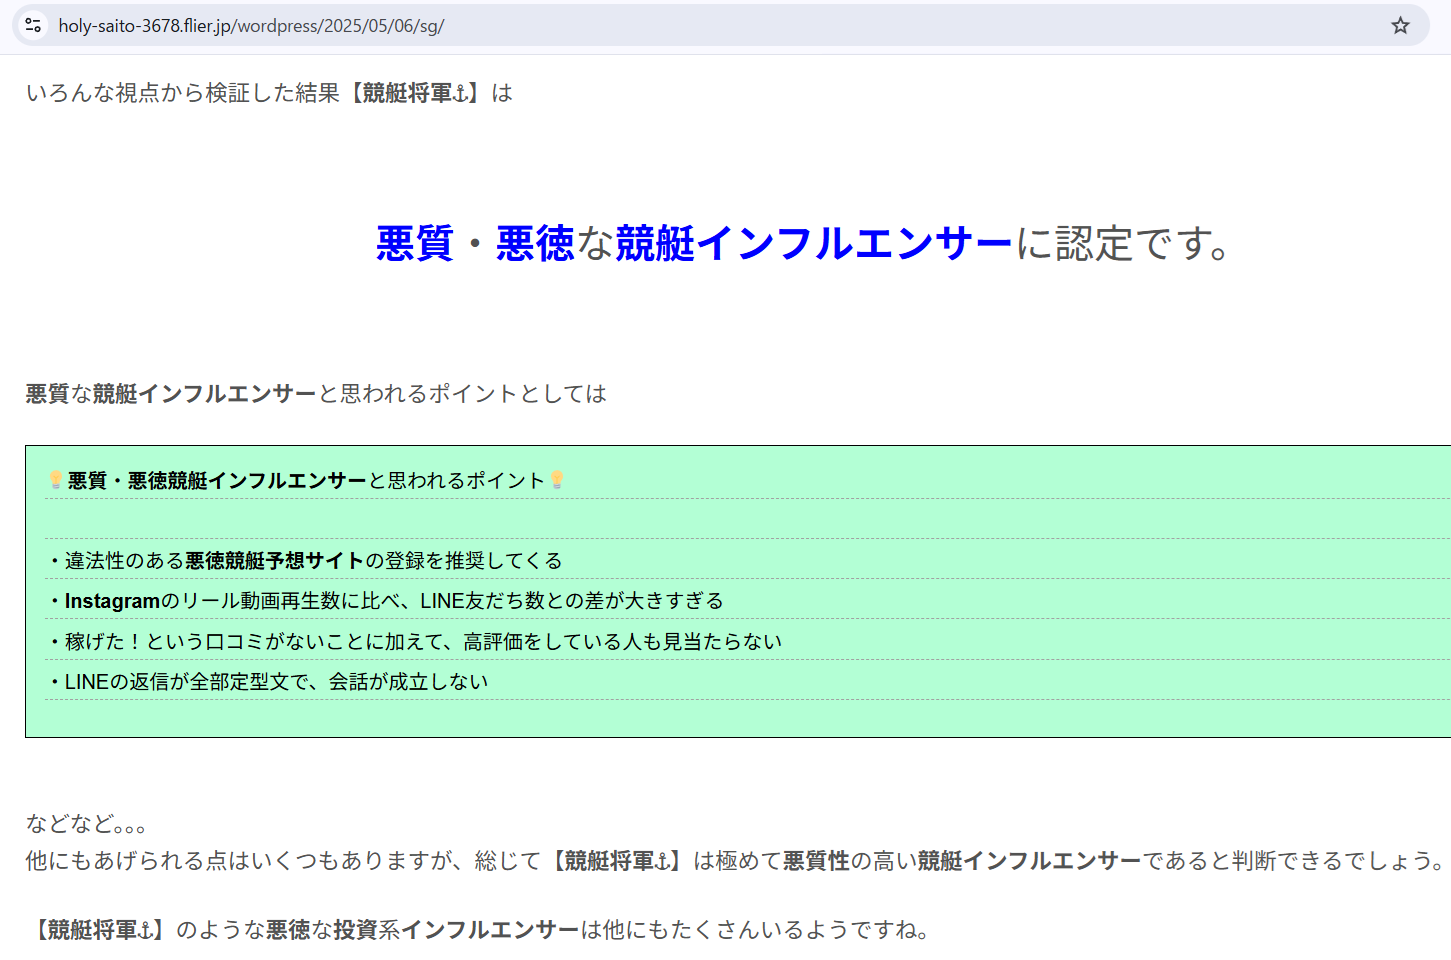Click the に認定です text in the heading
The width and height of the screenshot is (1451, 960).
click(1122, 244)
